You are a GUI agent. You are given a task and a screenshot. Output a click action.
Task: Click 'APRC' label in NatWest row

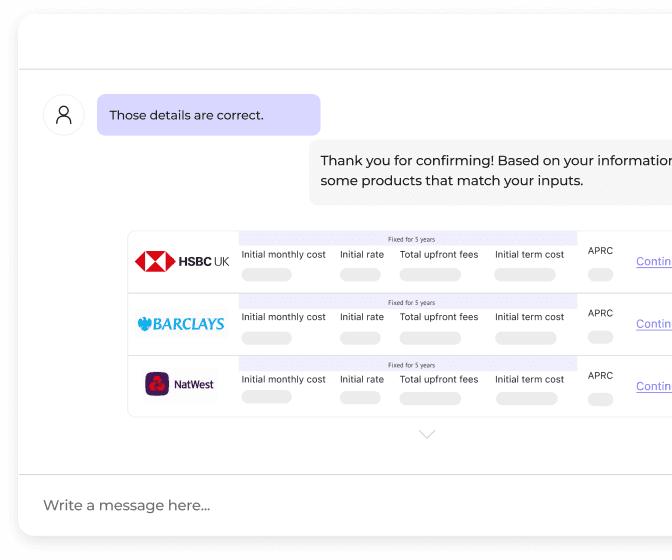[600, 376]
